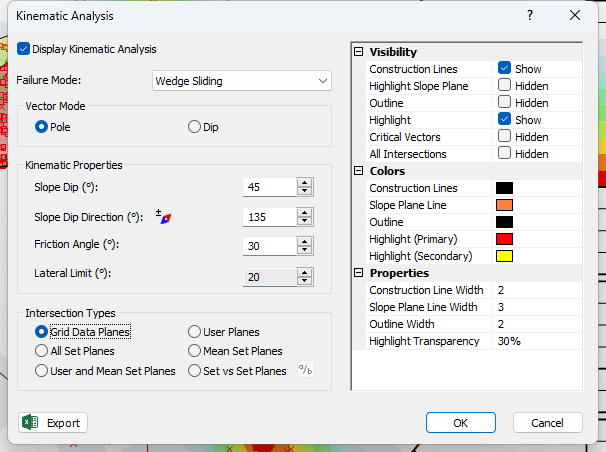Decrease Lateral Limit with down arrow

click(305, 281)
